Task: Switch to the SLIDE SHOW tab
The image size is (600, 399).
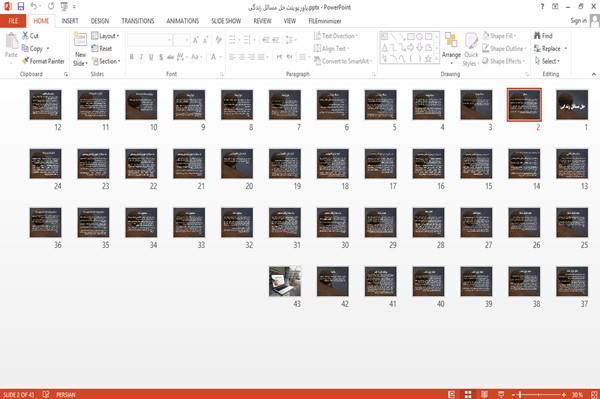Action: (x=226, y=21)
